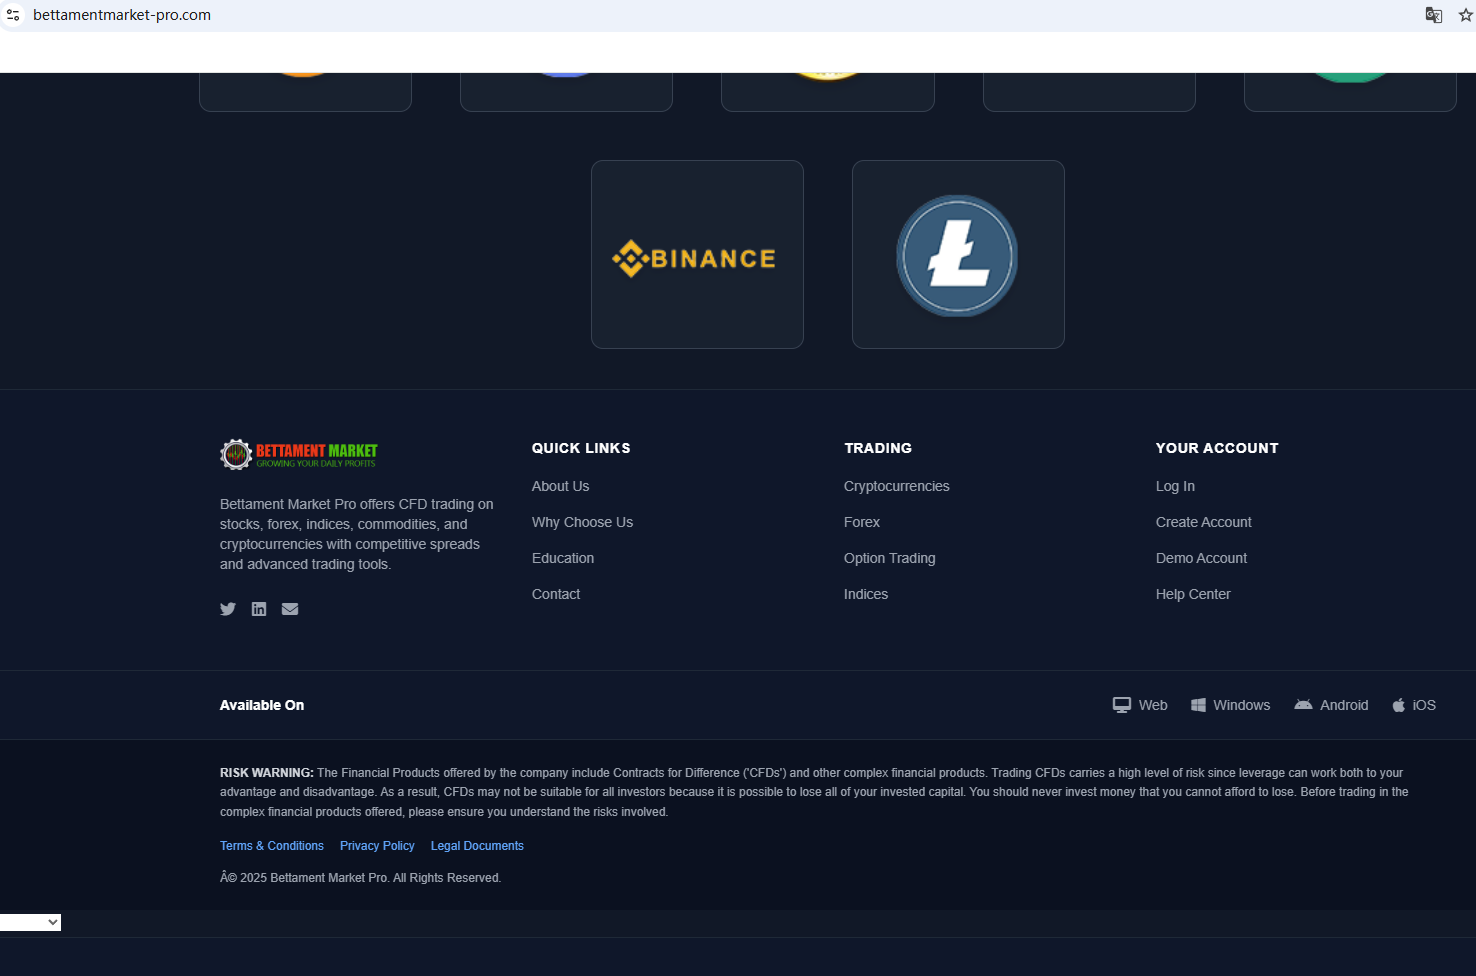
Task: Click the Android platform label
Action: click(1344, 705)
